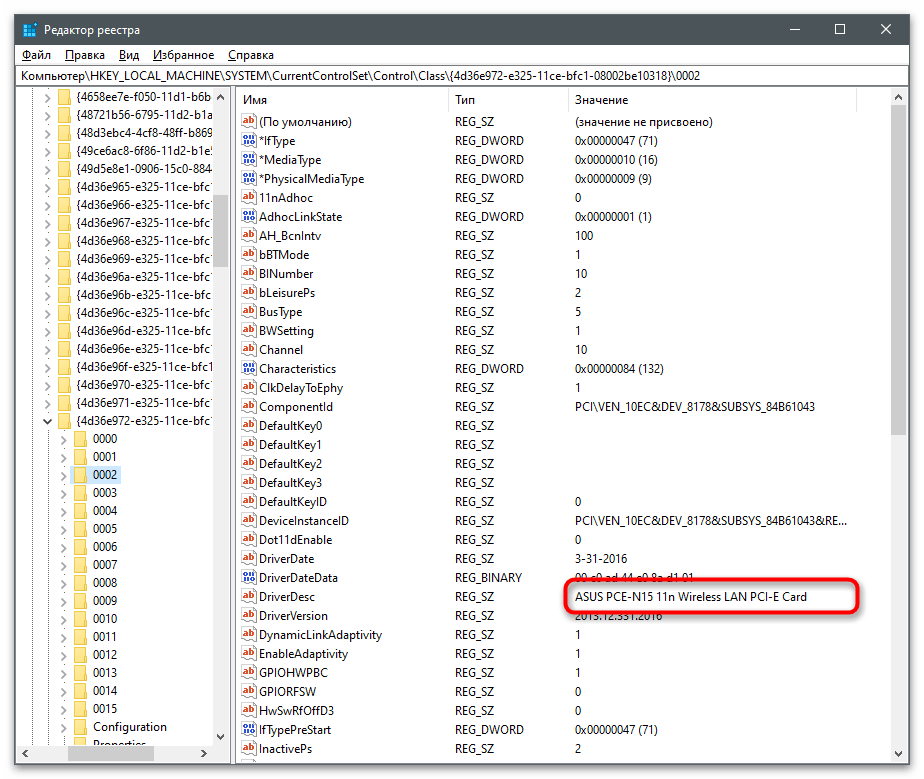The height and width of the screenshot is (779, 924).
Task: Click the DWORD icon of the *IfType value
Action: point(249,140)
